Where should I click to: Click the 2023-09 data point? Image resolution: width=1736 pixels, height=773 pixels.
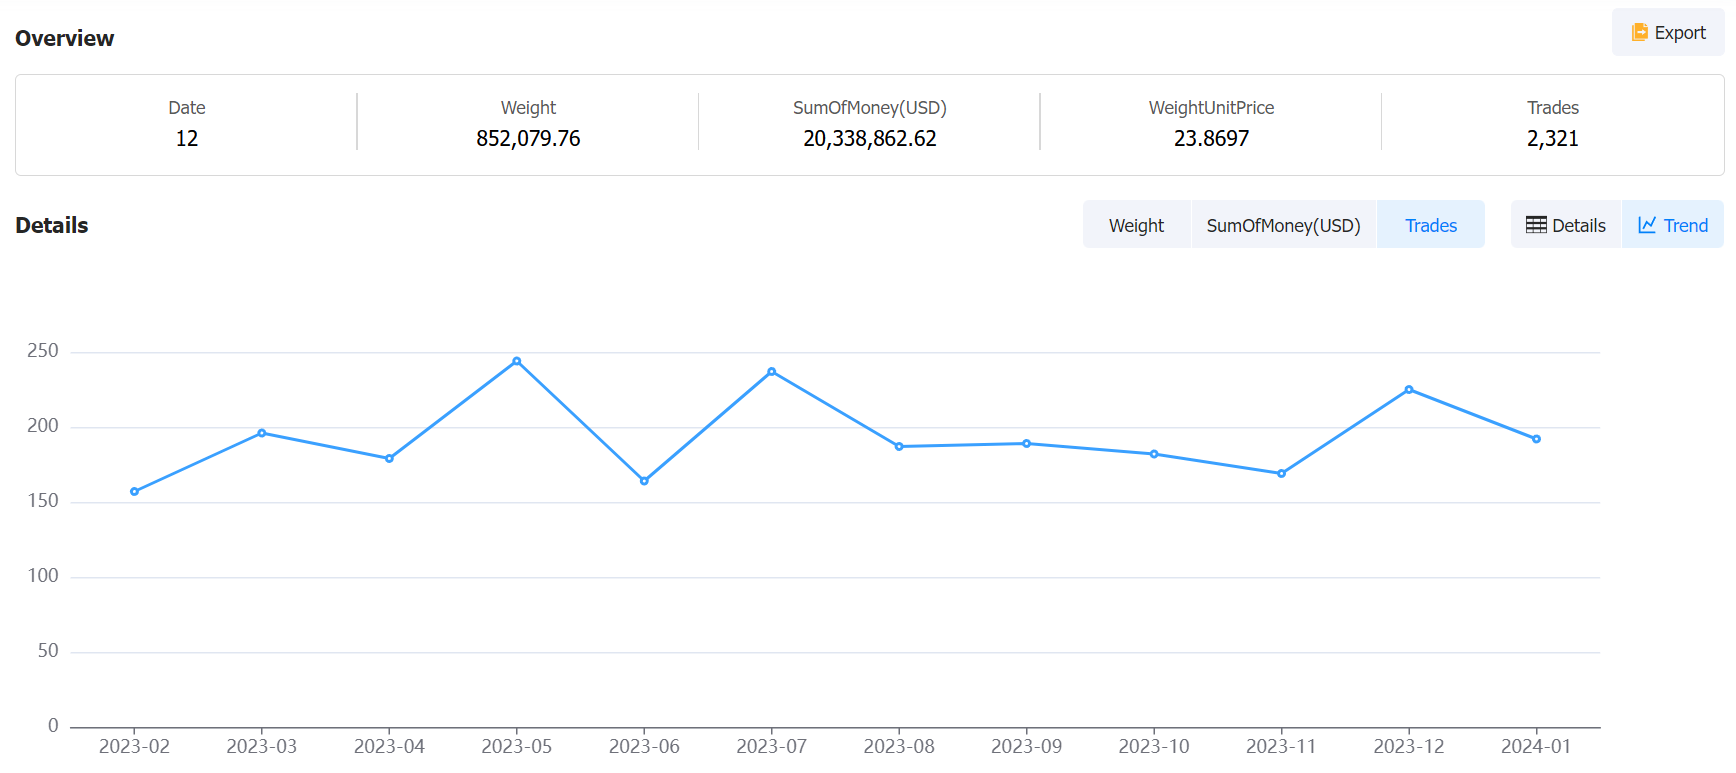tap(1027, 443)
